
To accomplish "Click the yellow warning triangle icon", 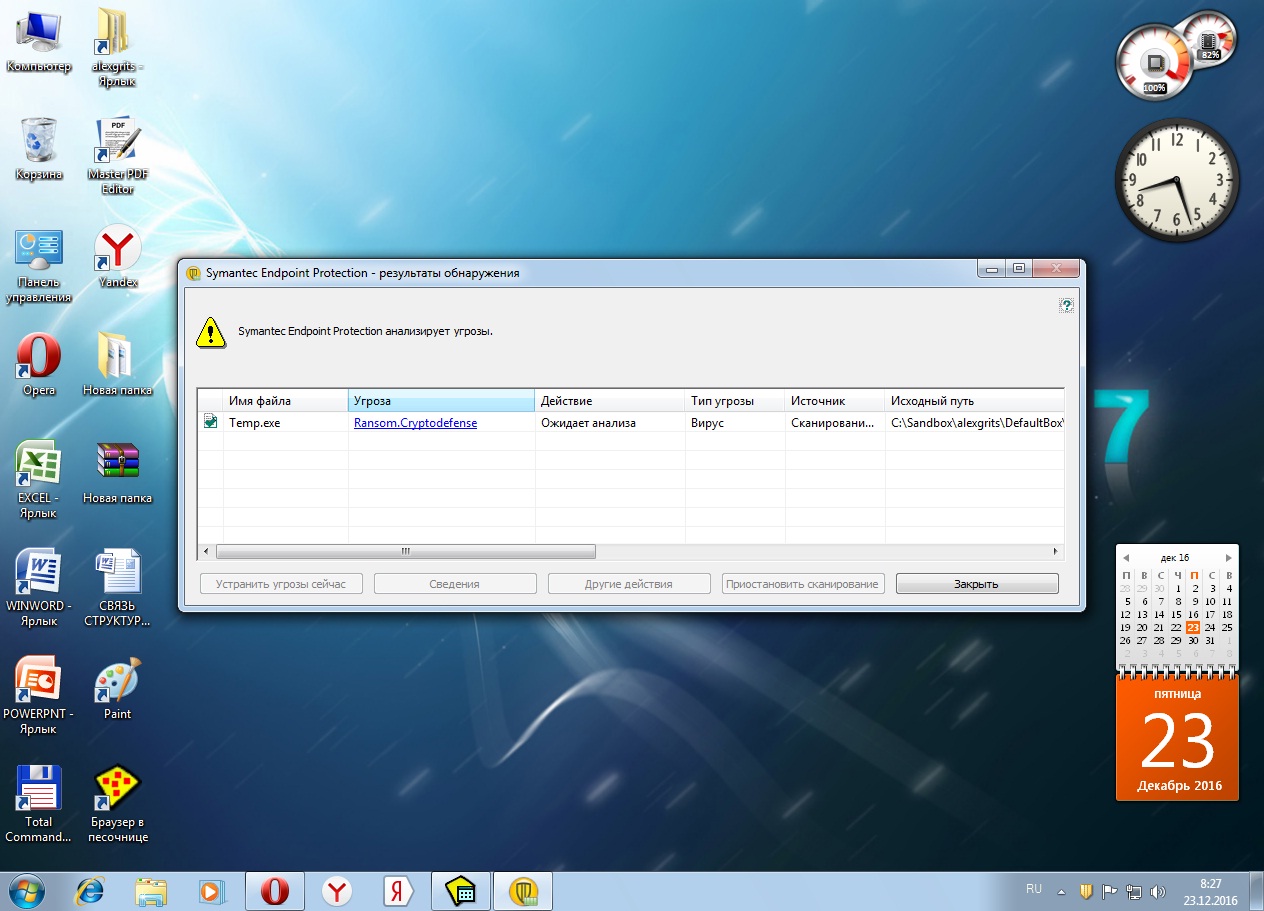I will [x=210, y=332].
